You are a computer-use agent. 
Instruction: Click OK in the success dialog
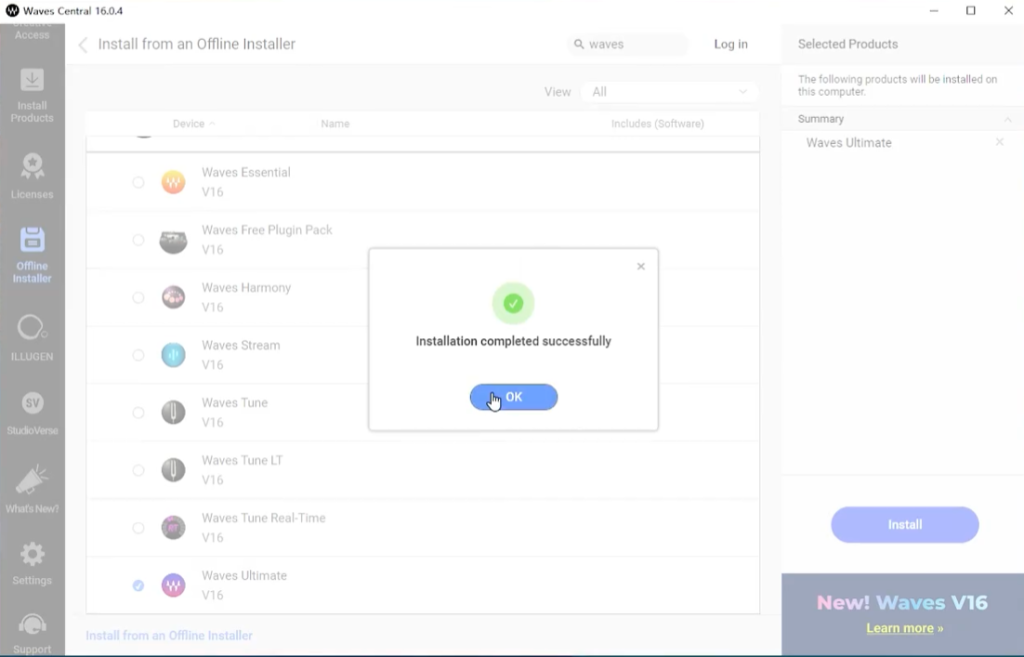tap(513, 397)
